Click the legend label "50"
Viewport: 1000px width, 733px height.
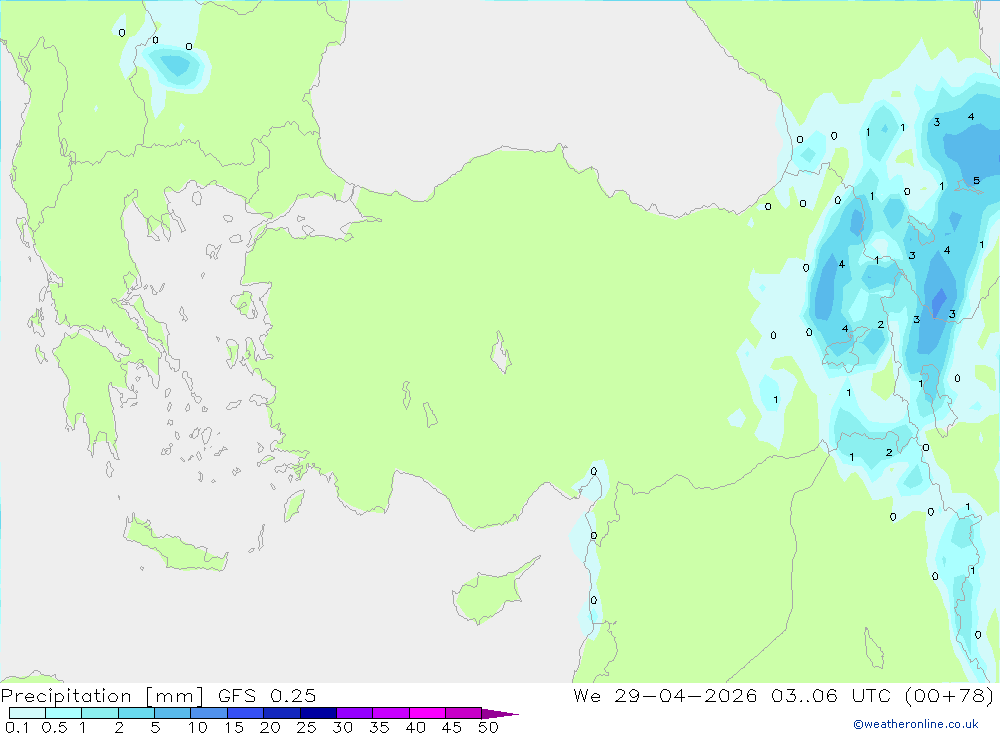pos(488,727)
